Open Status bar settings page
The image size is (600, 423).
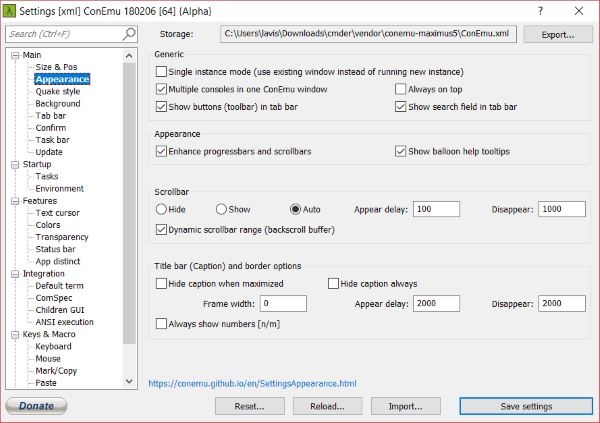pos(55,249)
